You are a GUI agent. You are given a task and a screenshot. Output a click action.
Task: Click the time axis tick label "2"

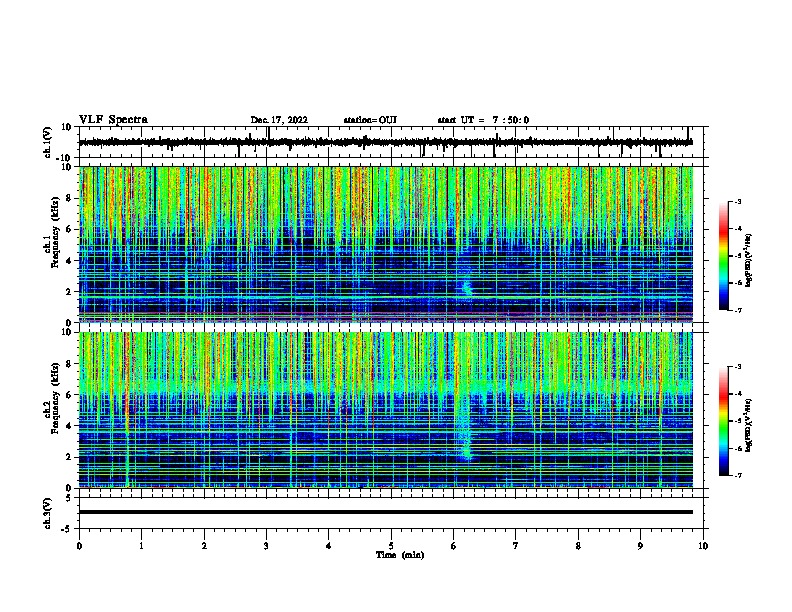[204, 546]
